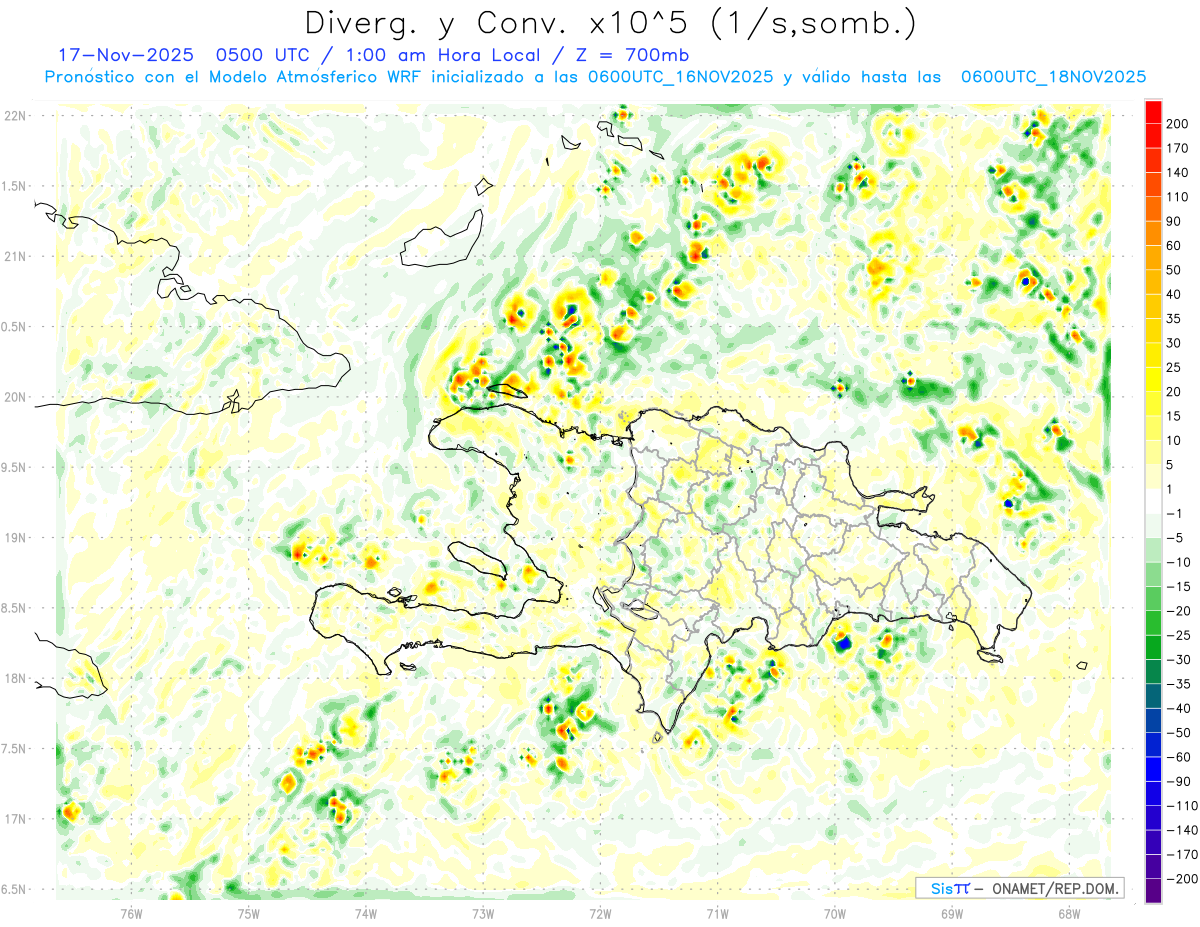Click the "20N" latitude label
The image size is (1200, 927).
coord(14,397)
